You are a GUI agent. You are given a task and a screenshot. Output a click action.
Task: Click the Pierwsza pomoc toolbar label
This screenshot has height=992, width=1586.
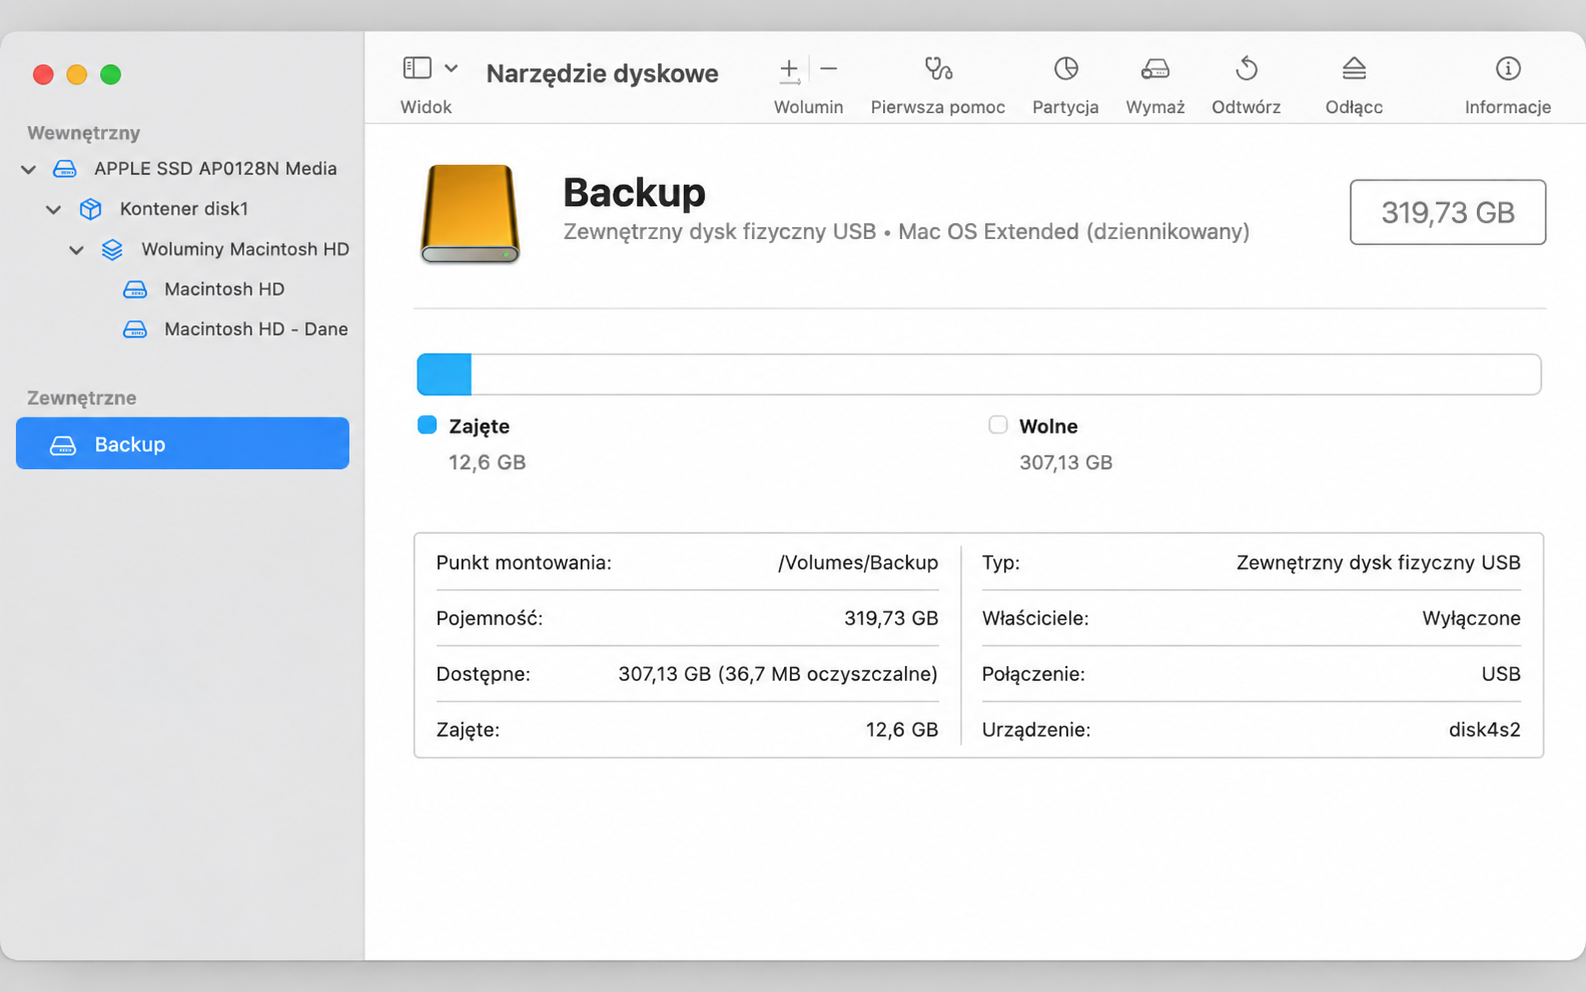pyautogui.click(x=938, y=107)
